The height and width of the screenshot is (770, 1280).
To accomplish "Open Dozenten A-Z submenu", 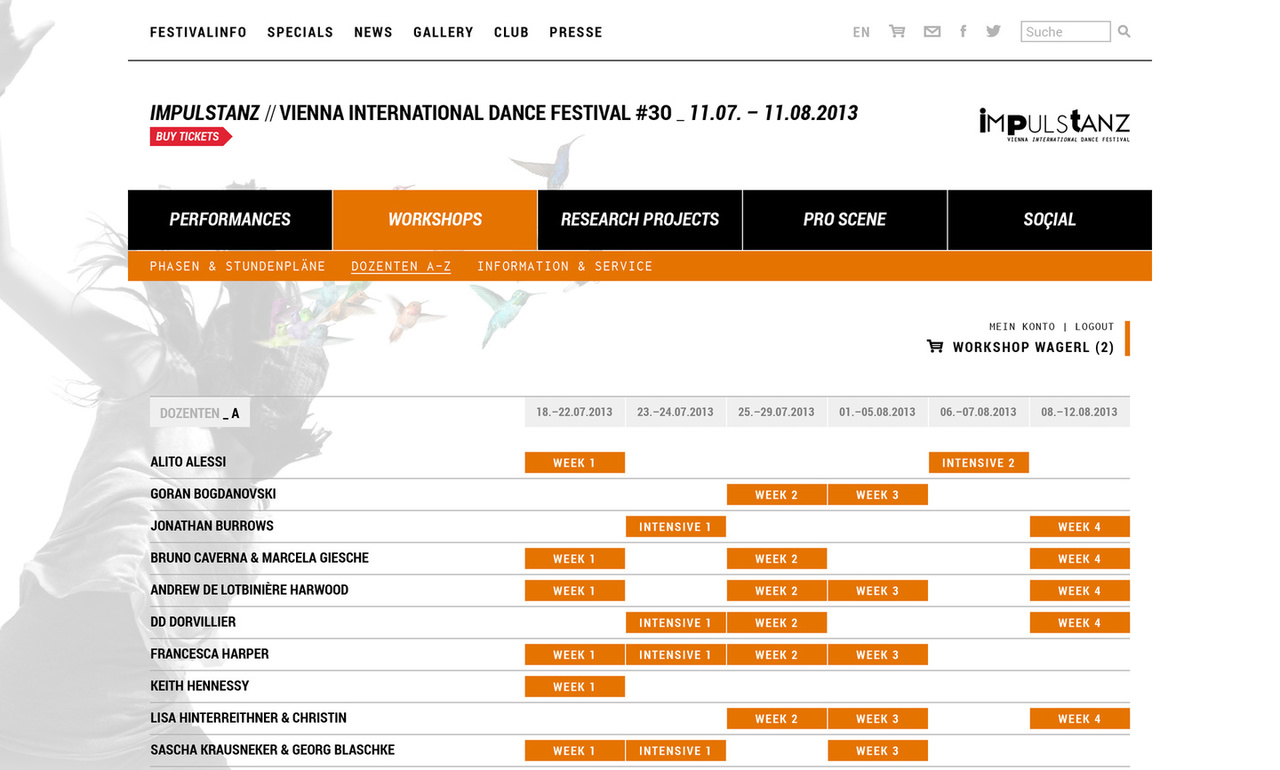I will (401, 266).
